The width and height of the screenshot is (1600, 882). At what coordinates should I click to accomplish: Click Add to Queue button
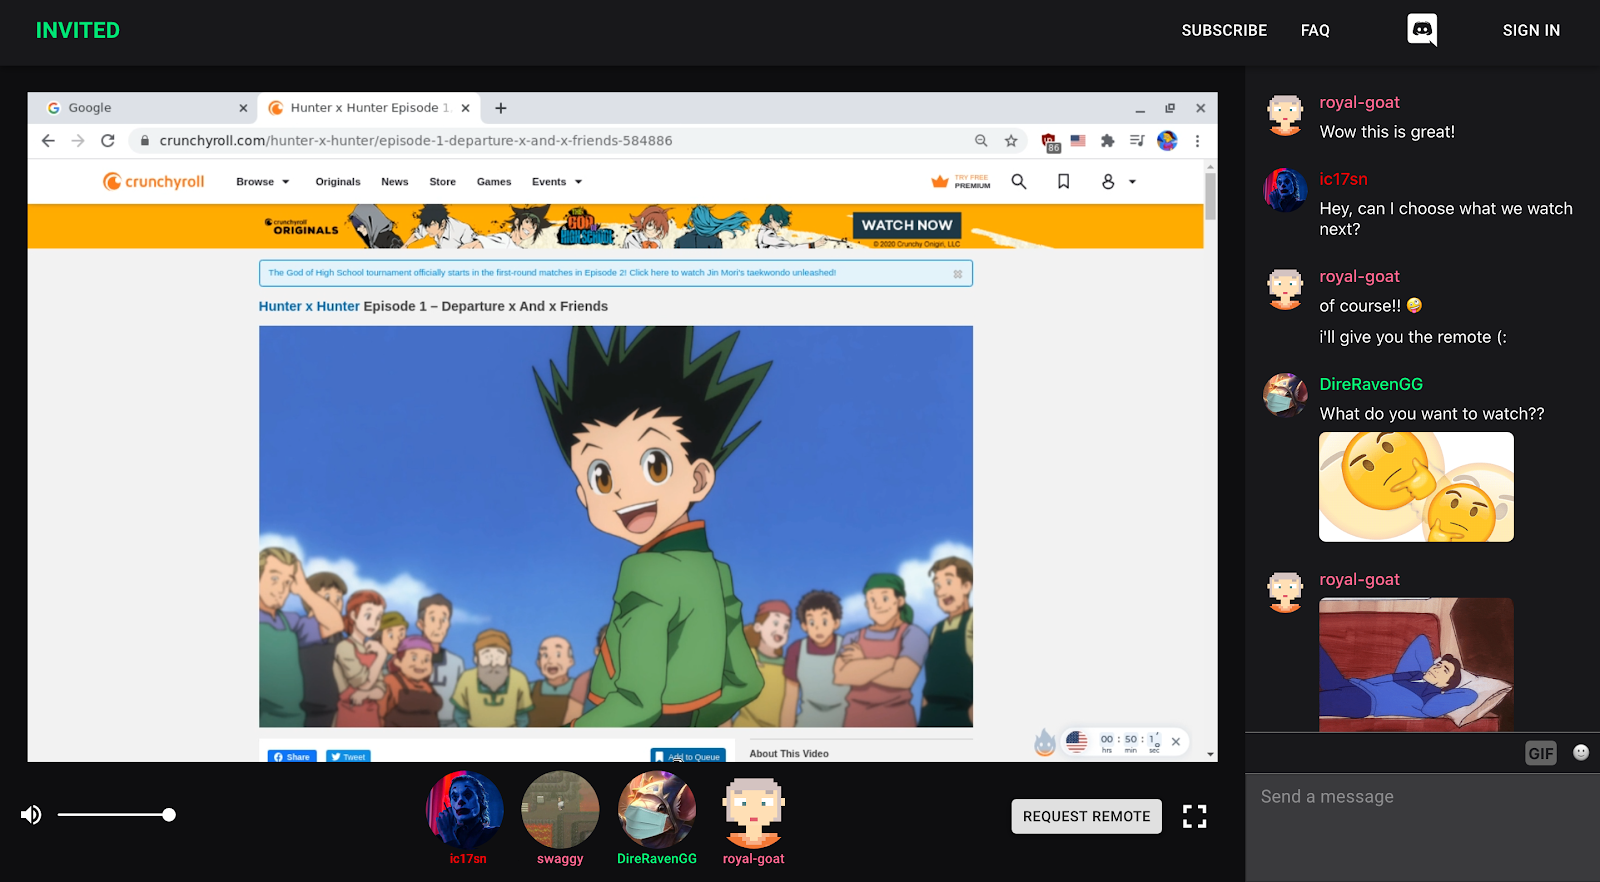coord(688,755)
